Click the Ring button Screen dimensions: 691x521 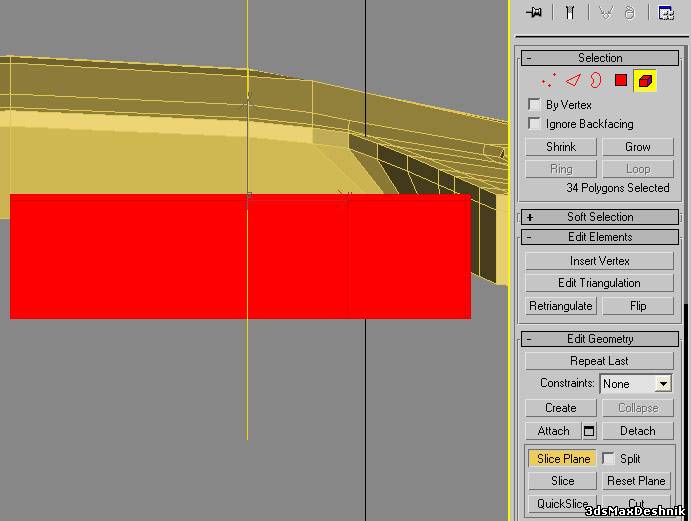(x=561, y=169)
